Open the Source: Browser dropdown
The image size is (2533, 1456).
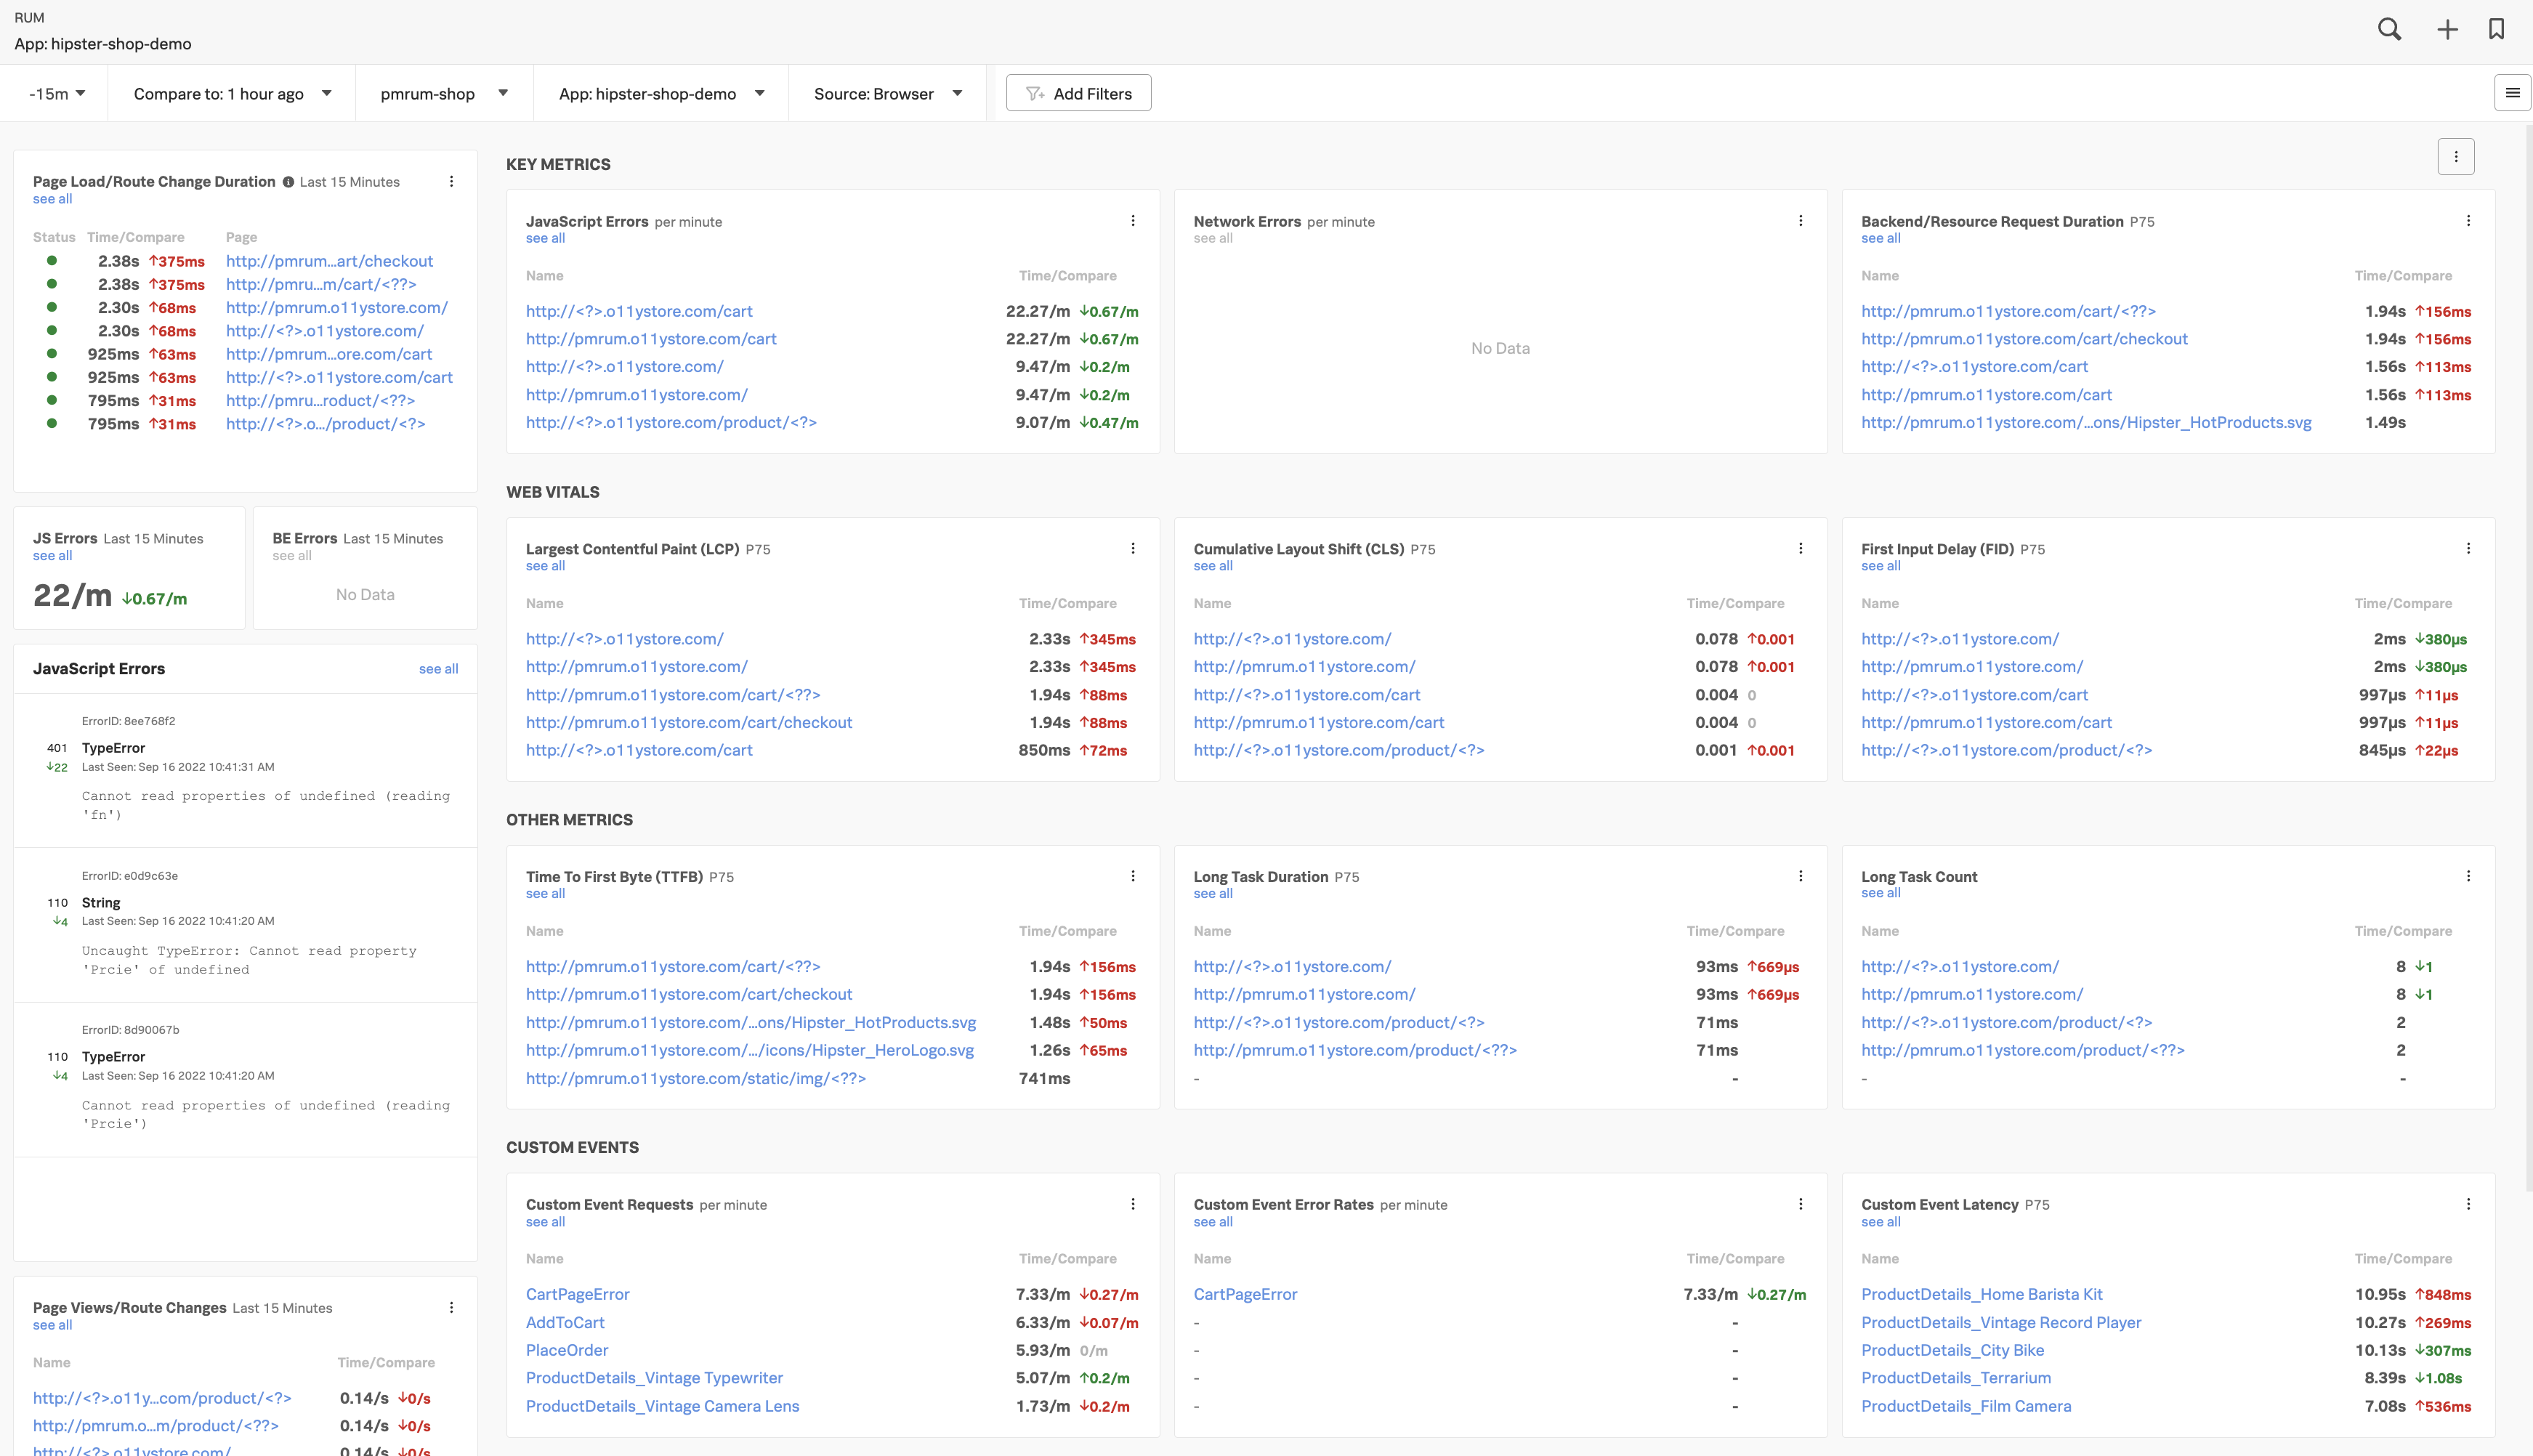(x=888, y=93)
